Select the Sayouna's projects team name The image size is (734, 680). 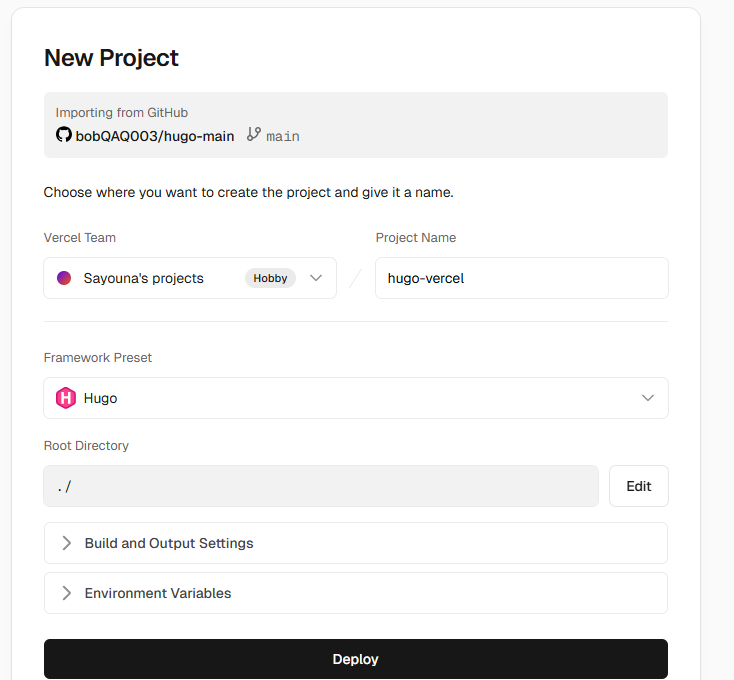pyautogui.click(x=143, y=278)
